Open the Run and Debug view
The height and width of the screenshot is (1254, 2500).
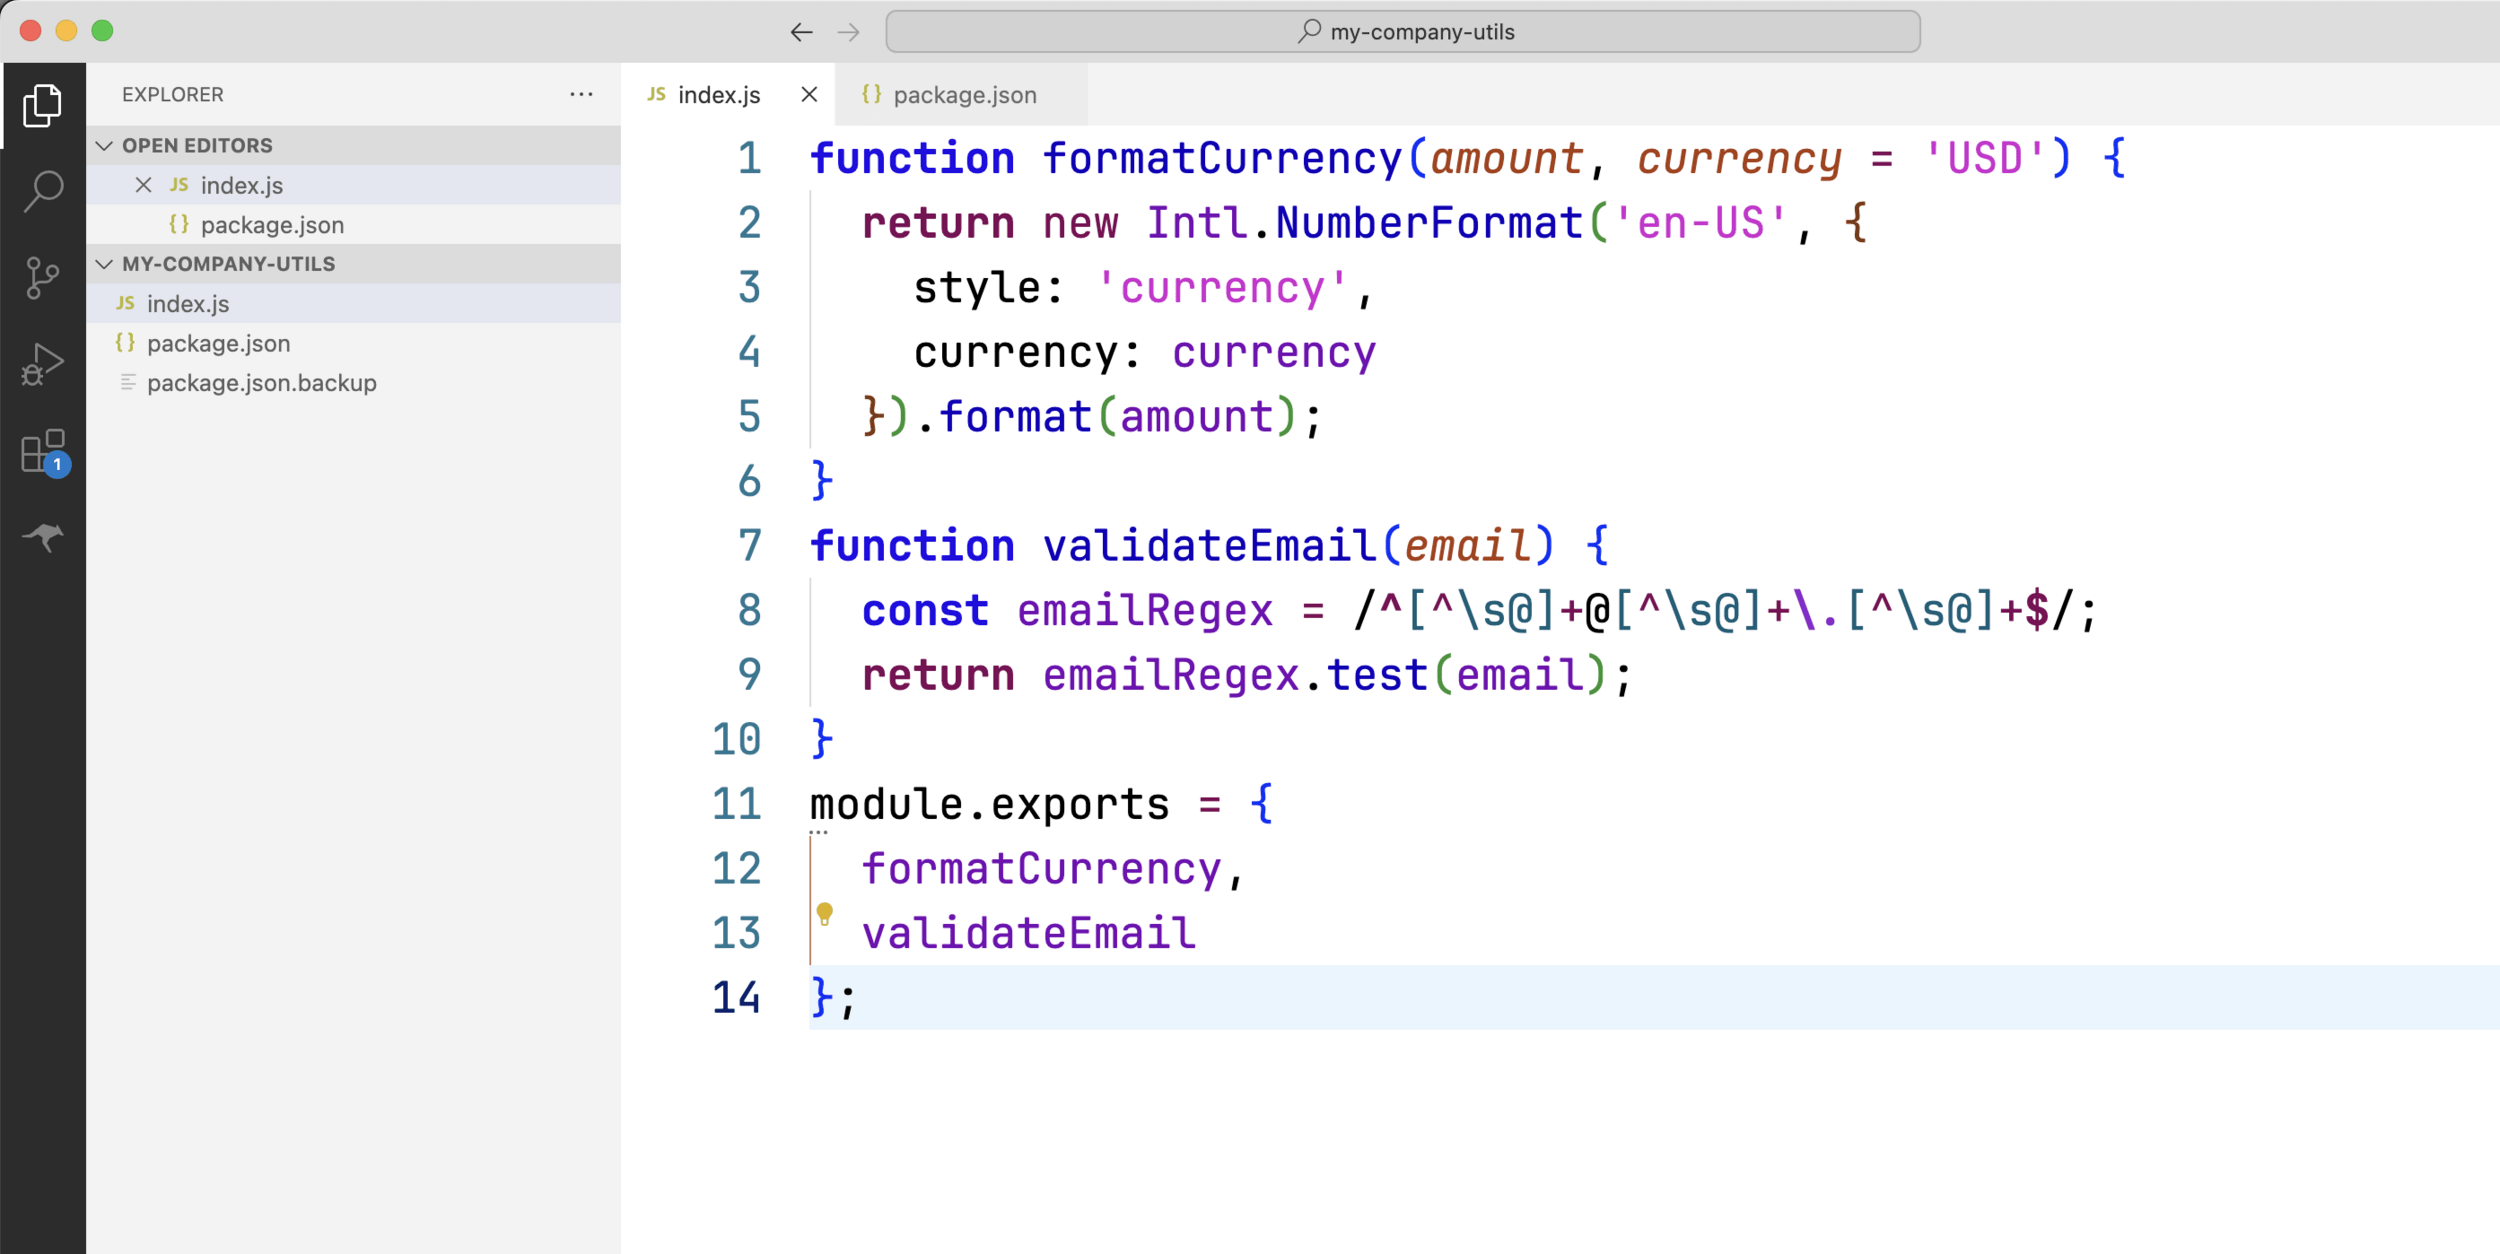point(42,364)
